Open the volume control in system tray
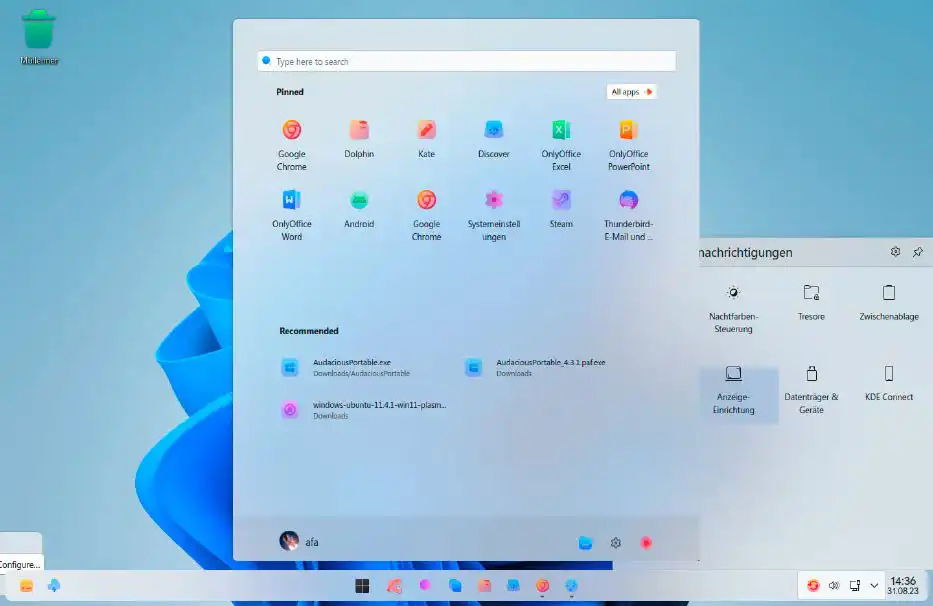933x606 pixels. click(x=834, y=586)
